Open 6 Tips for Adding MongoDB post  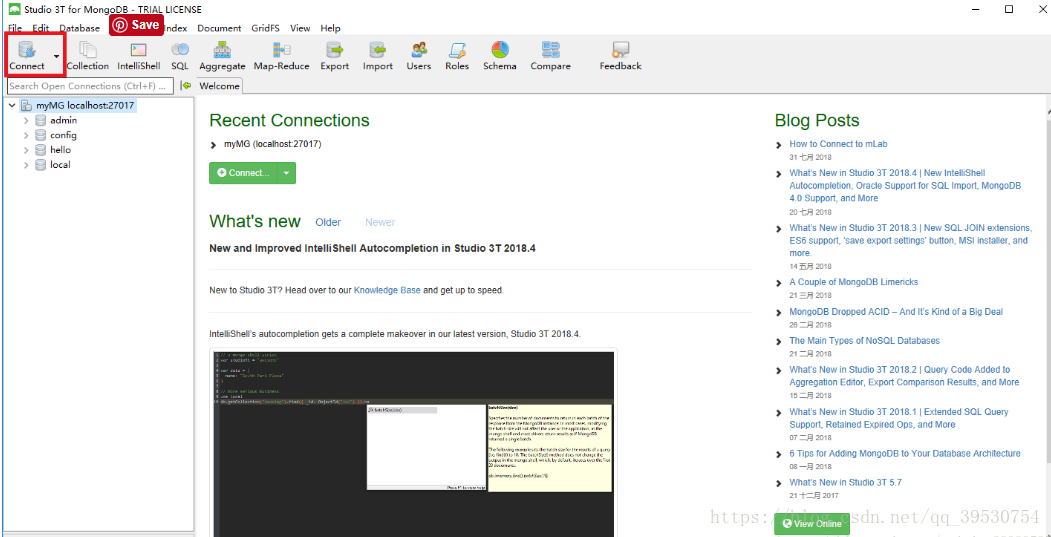[x=905, y=454]
